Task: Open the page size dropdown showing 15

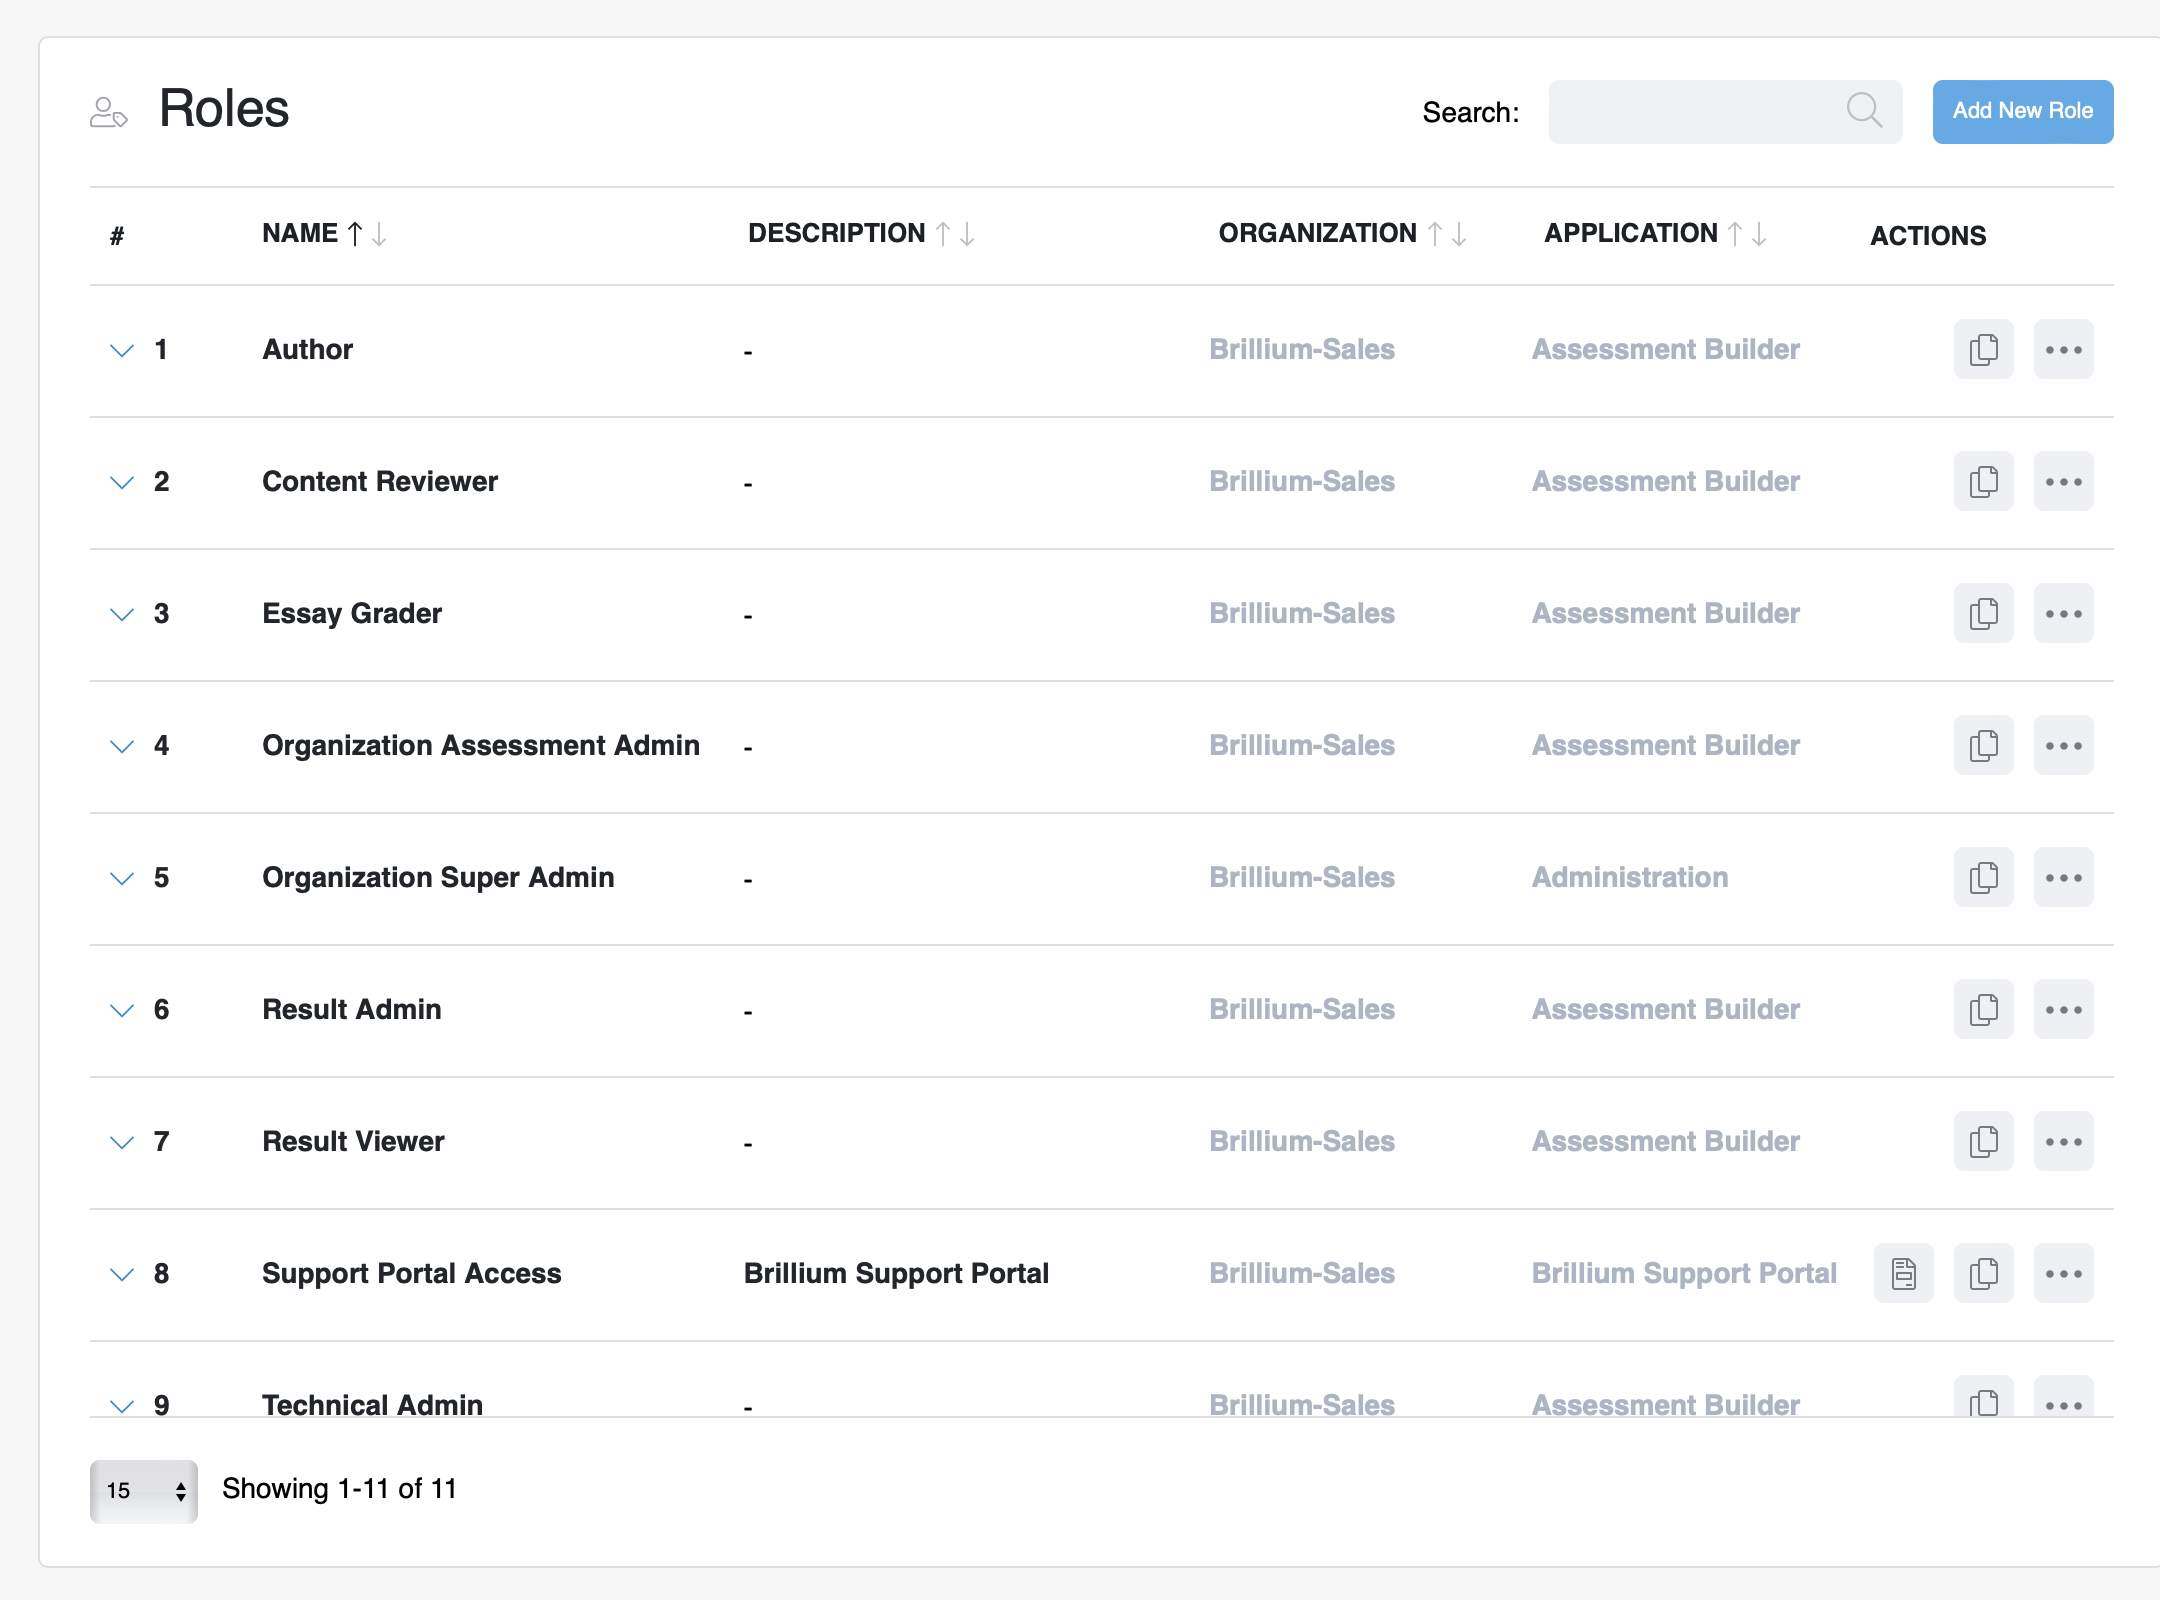Action: (x=143, y=1491)
